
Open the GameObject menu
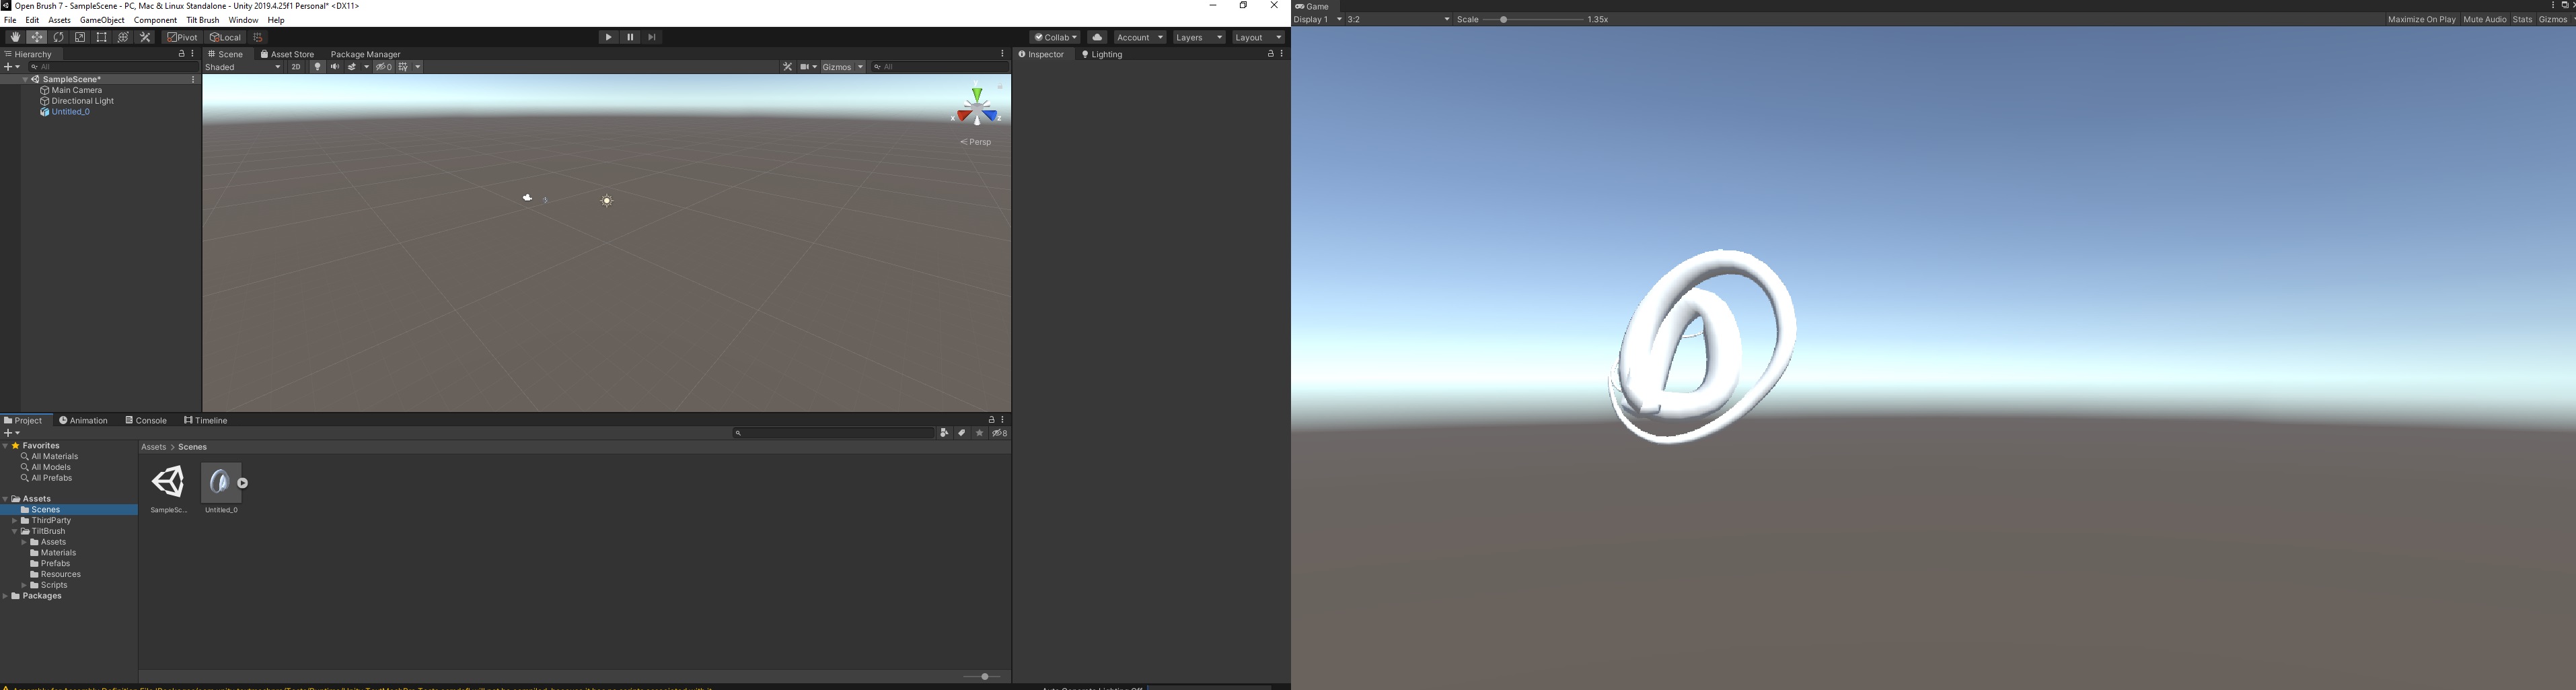(103, 19)
